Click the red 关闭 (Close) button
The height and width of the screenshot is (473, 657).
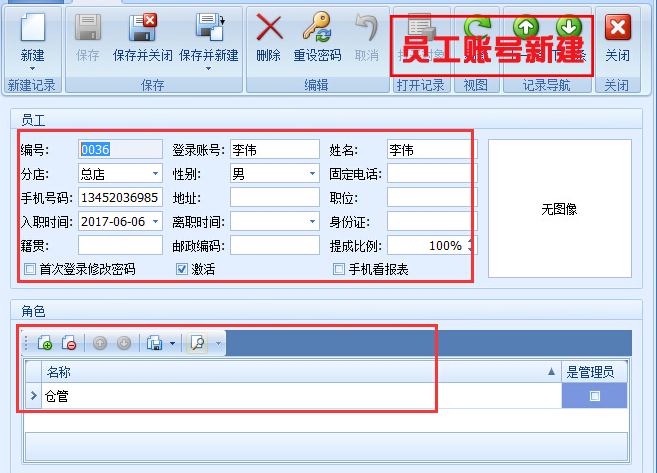pos(618,28)
